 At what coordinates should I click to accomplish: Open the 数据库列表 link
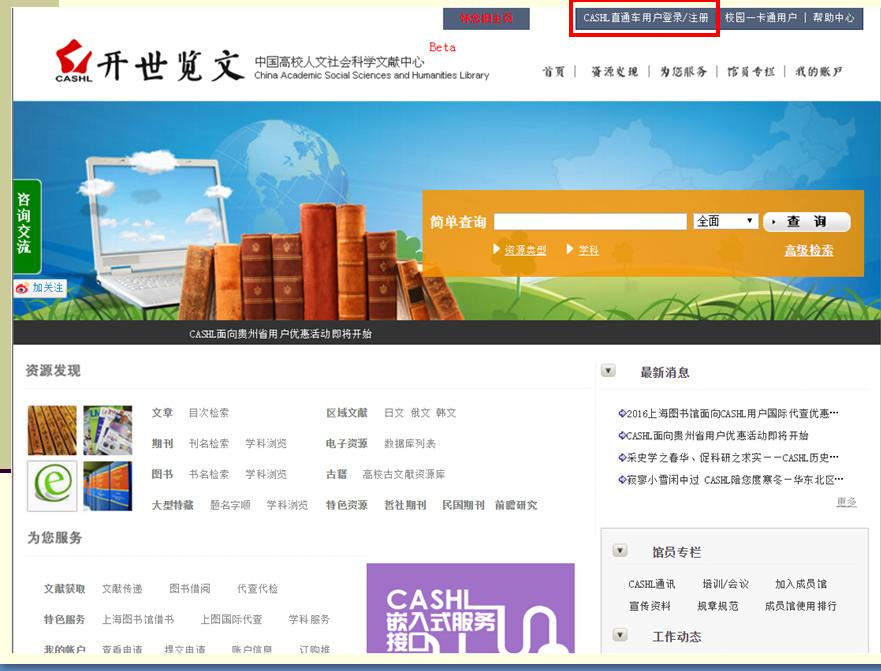(410, 443)
